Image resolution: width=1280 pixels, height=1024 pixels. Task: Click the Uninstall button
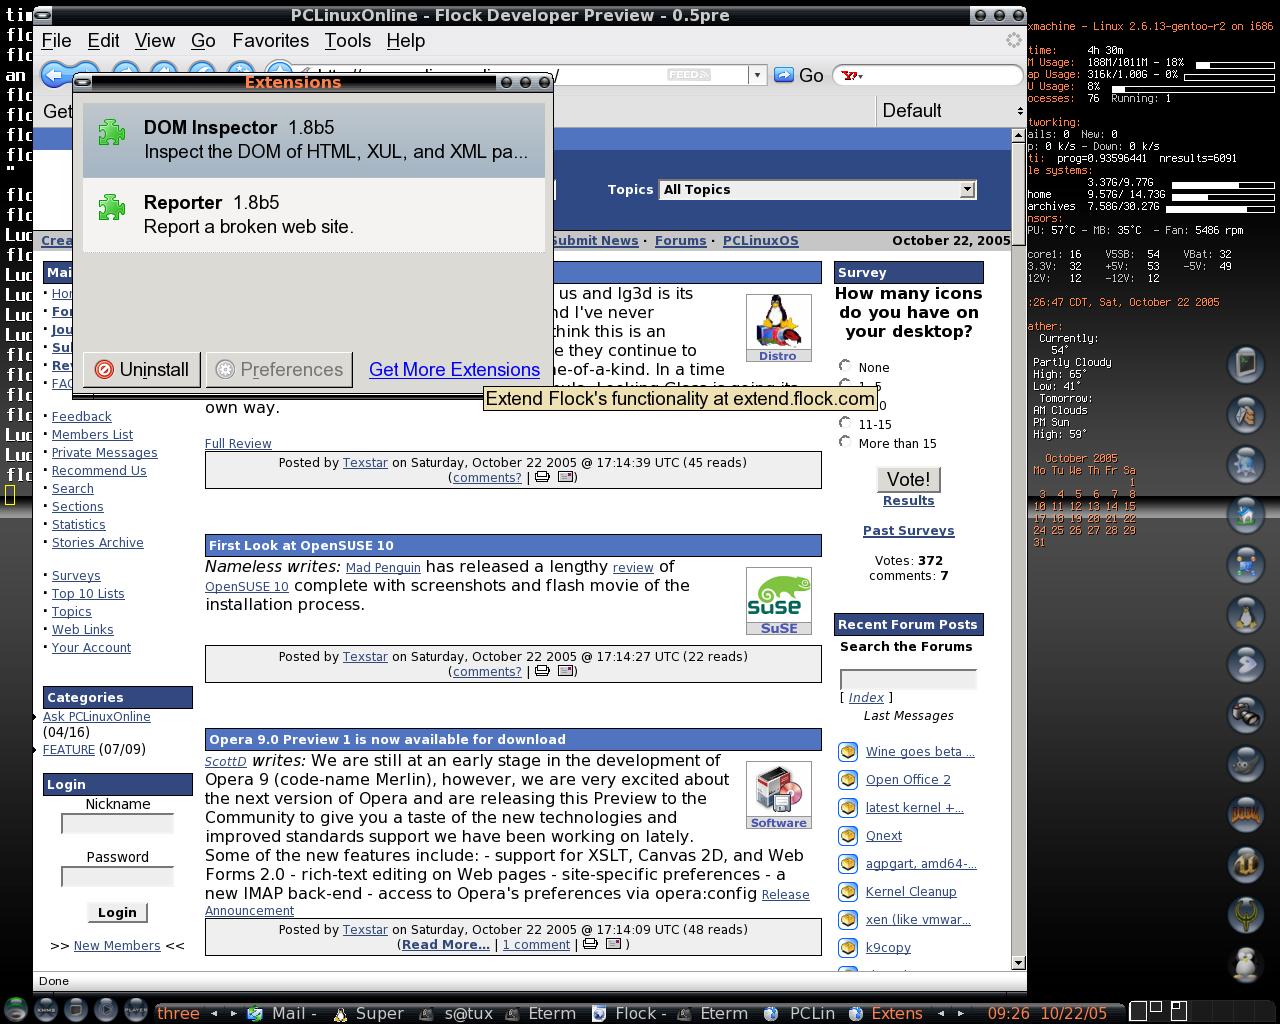click(142, 370)
